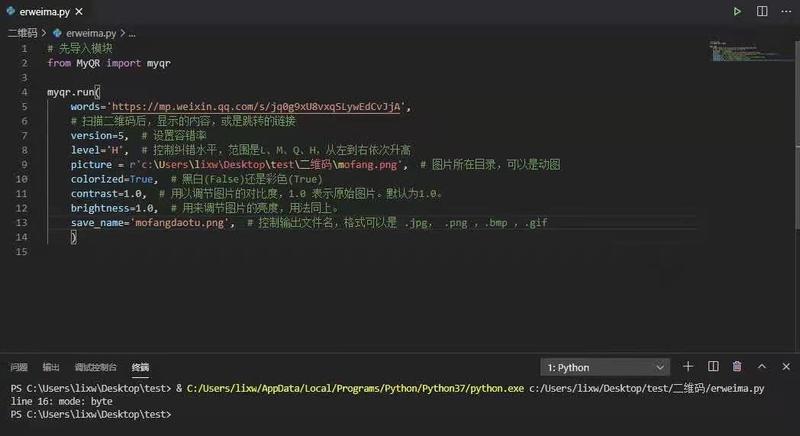Click the python.exe path in terminal
The image size is (800, 436).
(355, 388)
